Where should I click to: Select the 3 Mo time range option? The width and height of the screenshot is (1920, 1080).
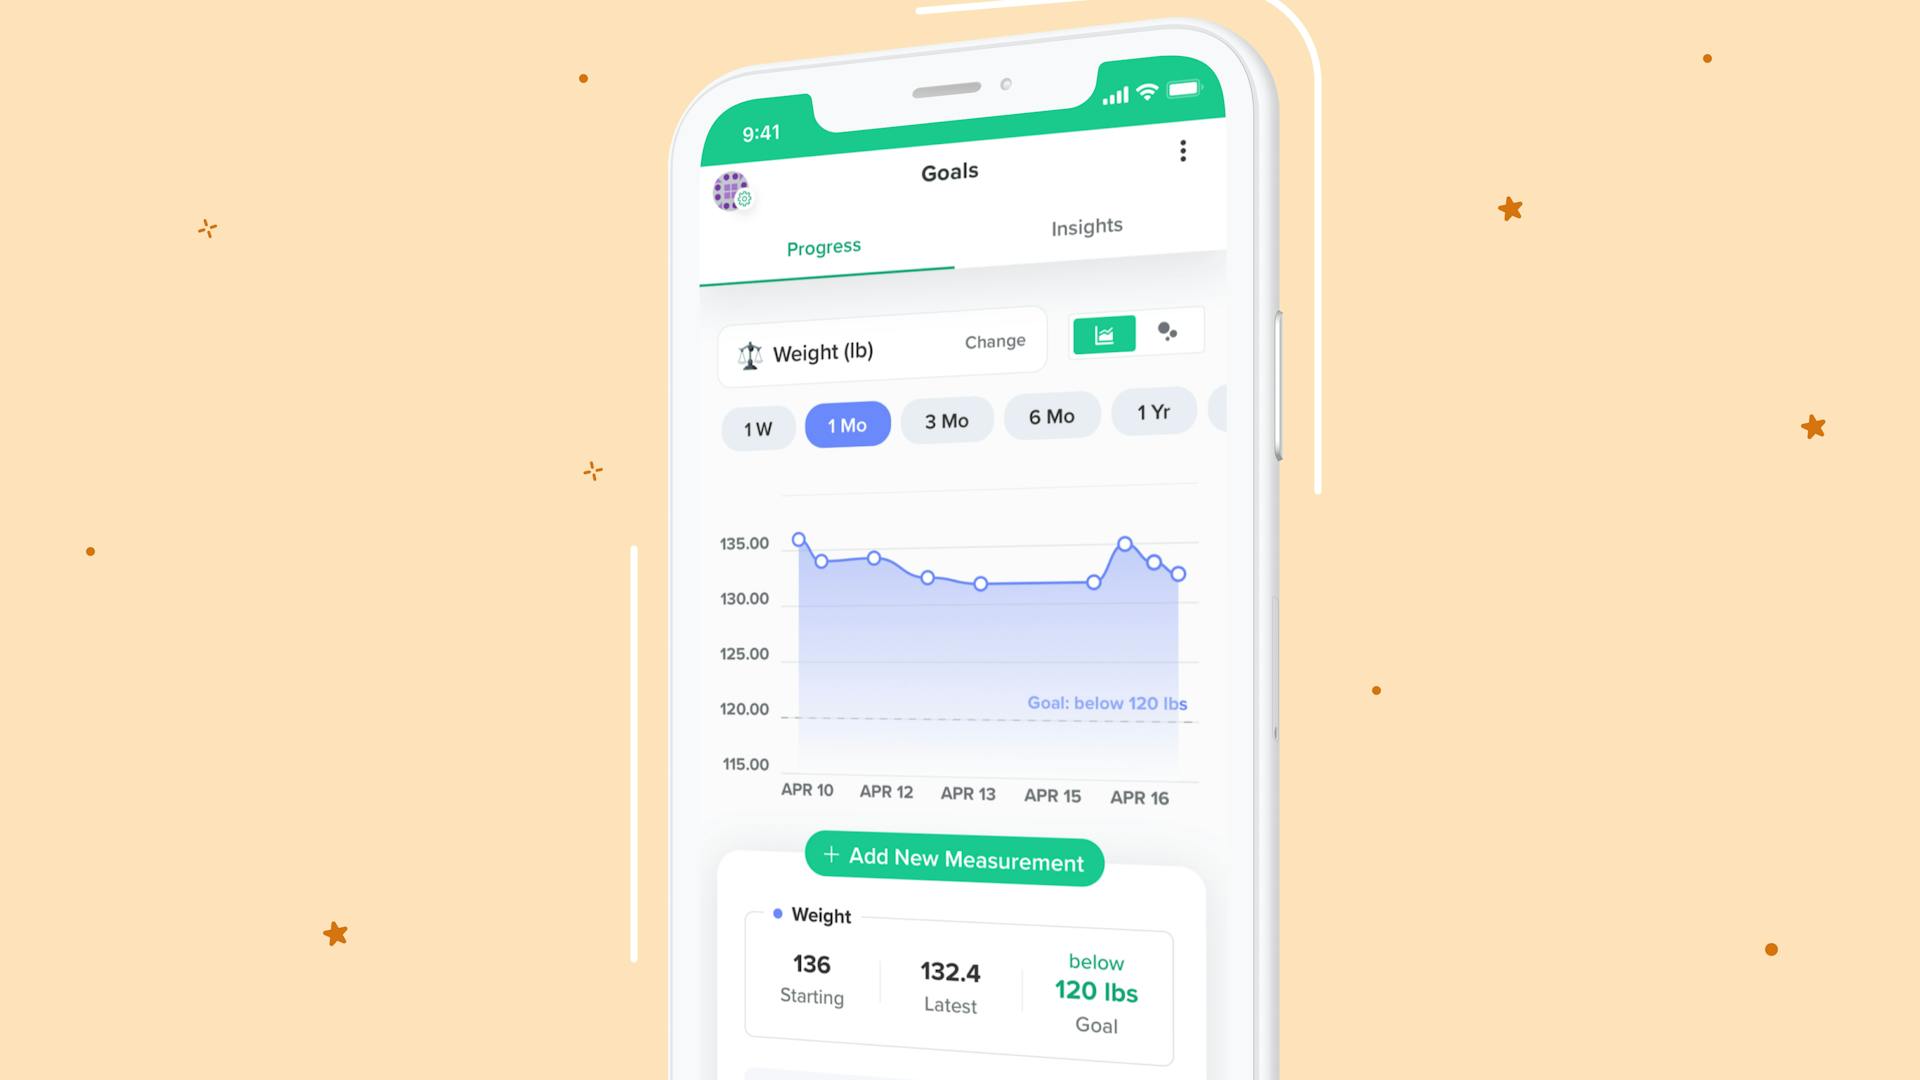click(x=947, y=421)
